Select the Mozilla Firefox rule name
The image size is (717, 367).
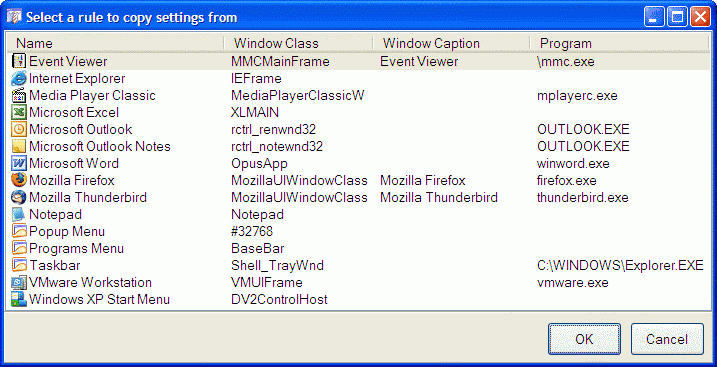[x=72, y=180]
